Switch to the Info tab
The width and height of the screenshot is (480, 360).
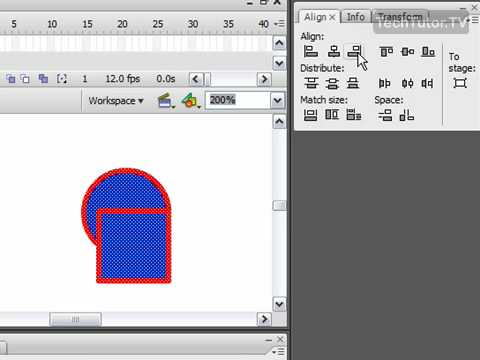[x=356, y=17]
